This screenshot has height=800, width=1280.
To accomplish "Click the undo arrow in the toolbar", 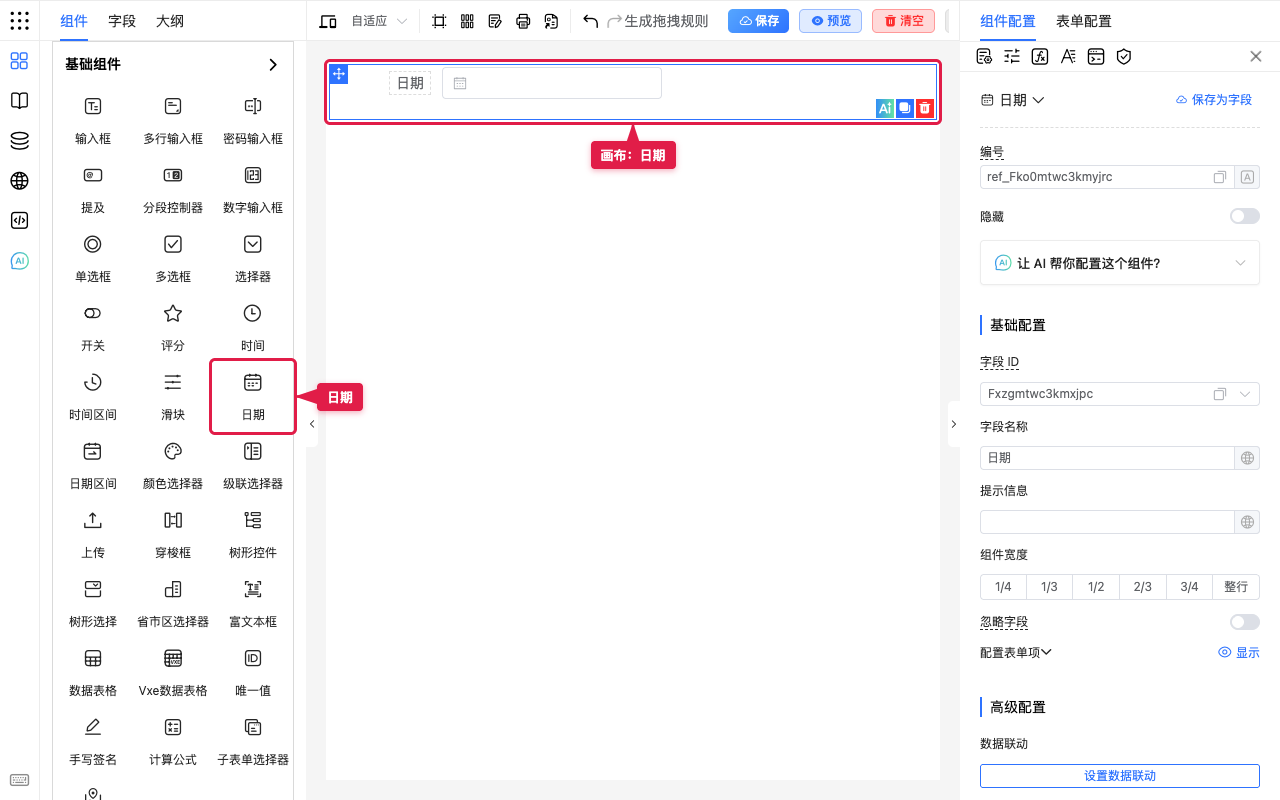I will [590, 21].
